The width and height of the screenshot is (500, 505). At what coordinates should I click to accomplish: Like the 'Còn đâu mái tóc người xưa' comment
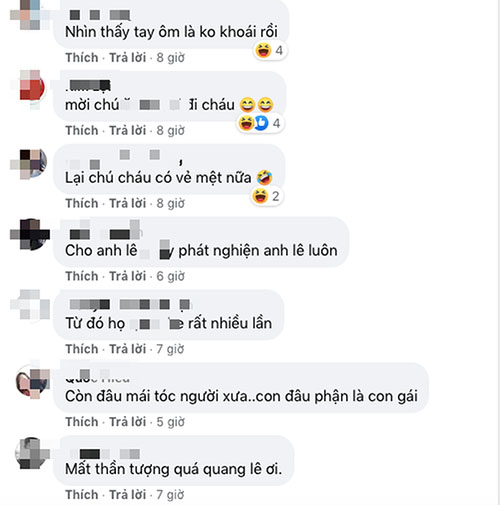pyautogui.click(x=82, y=422)
